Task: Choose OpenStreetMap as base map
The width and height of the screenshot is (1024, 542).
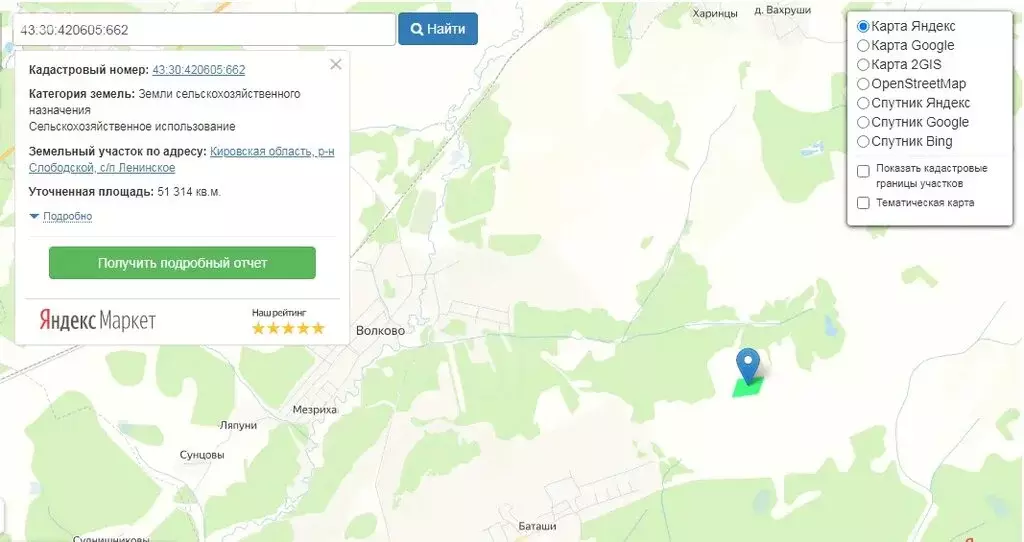Action: point(863,84)
